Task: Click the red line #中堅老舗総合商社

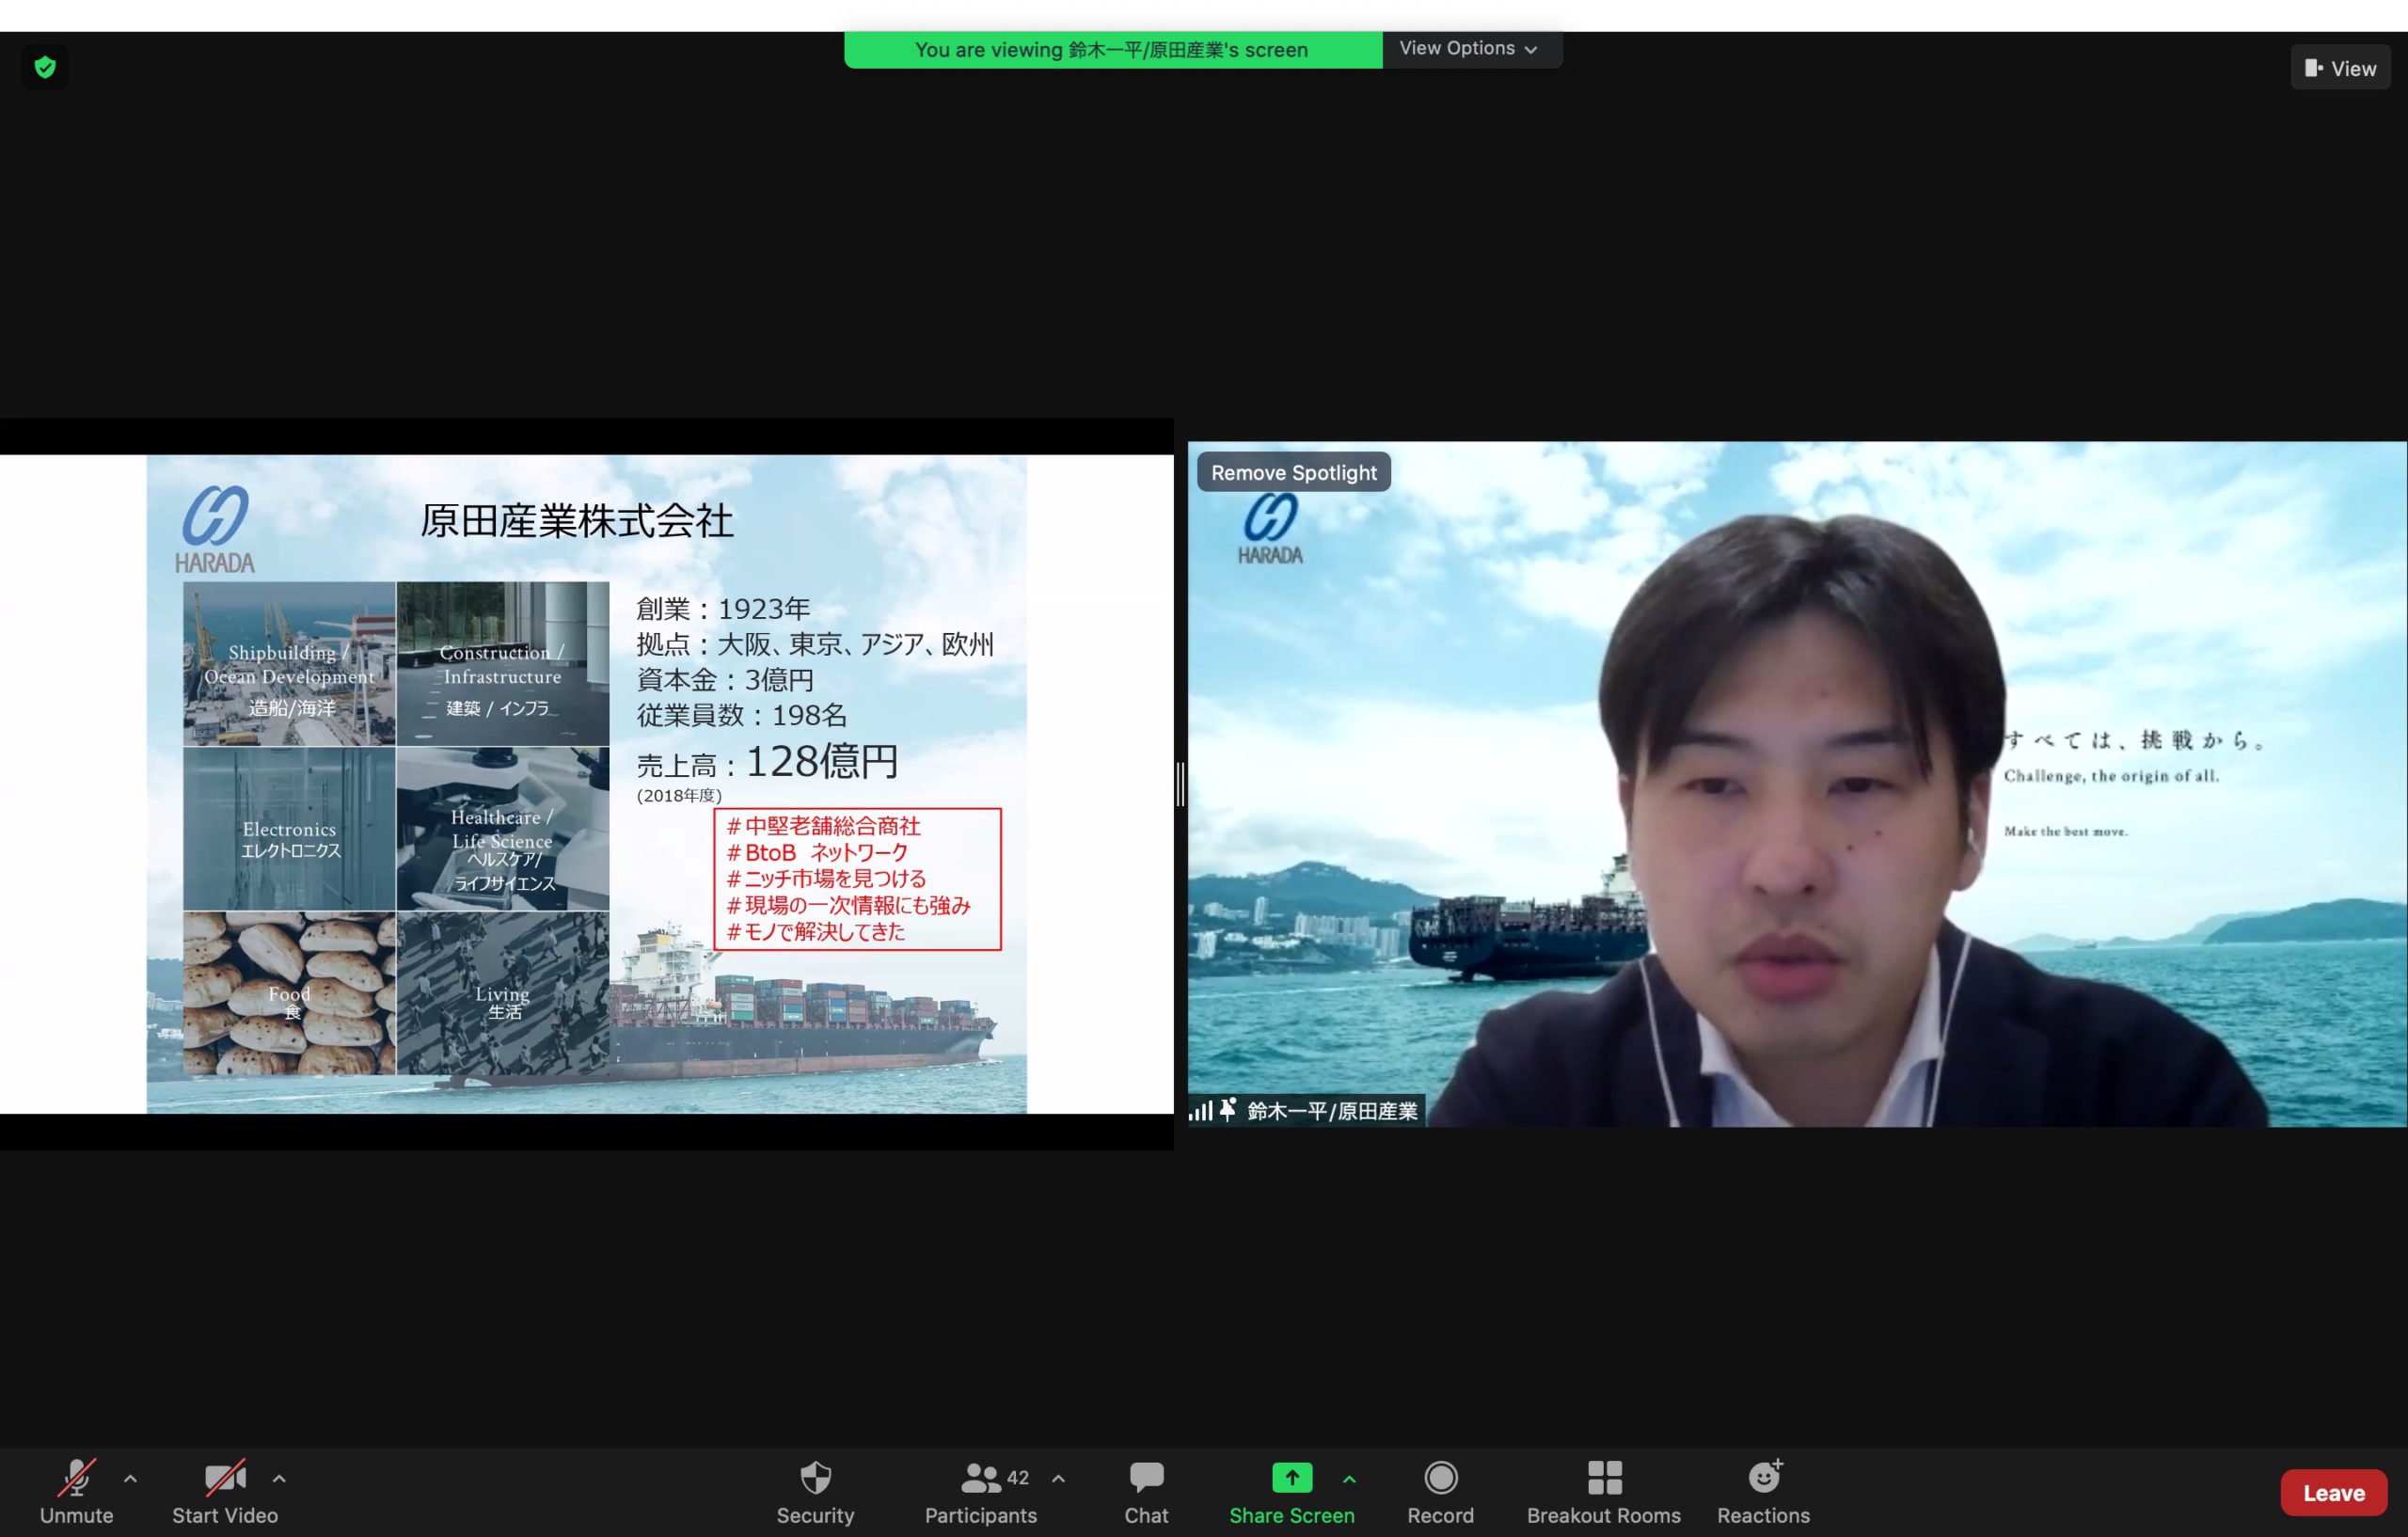Action: click(823, 826)
